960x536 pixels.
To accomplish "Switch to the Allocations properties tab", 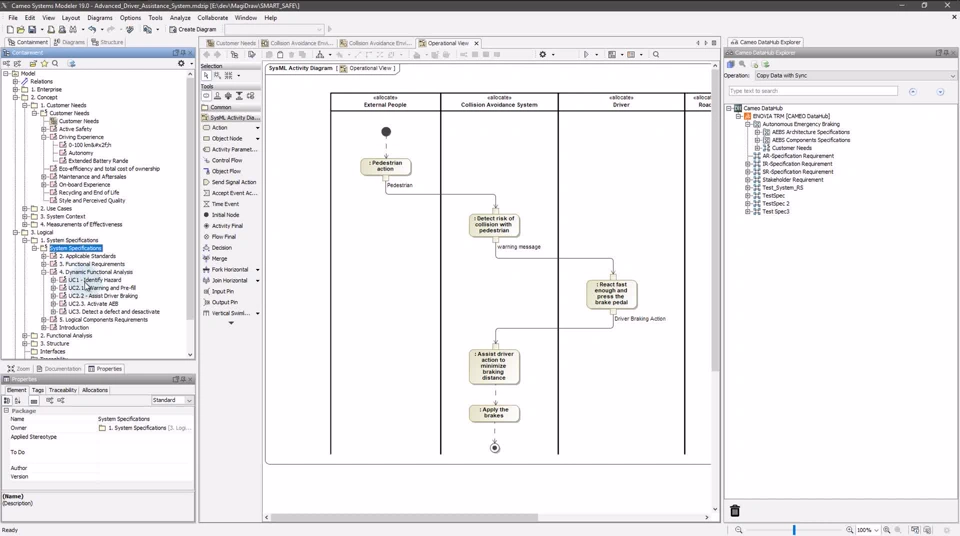I will tap(94, 390).
